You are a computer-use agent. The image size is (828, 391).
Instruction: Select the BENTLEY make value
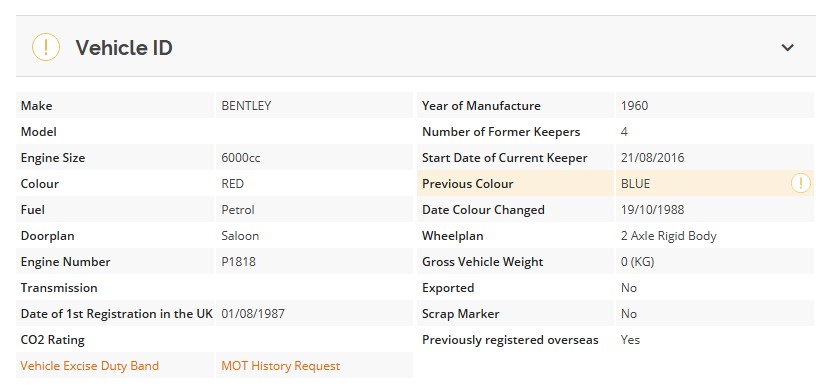coord(246,106)
